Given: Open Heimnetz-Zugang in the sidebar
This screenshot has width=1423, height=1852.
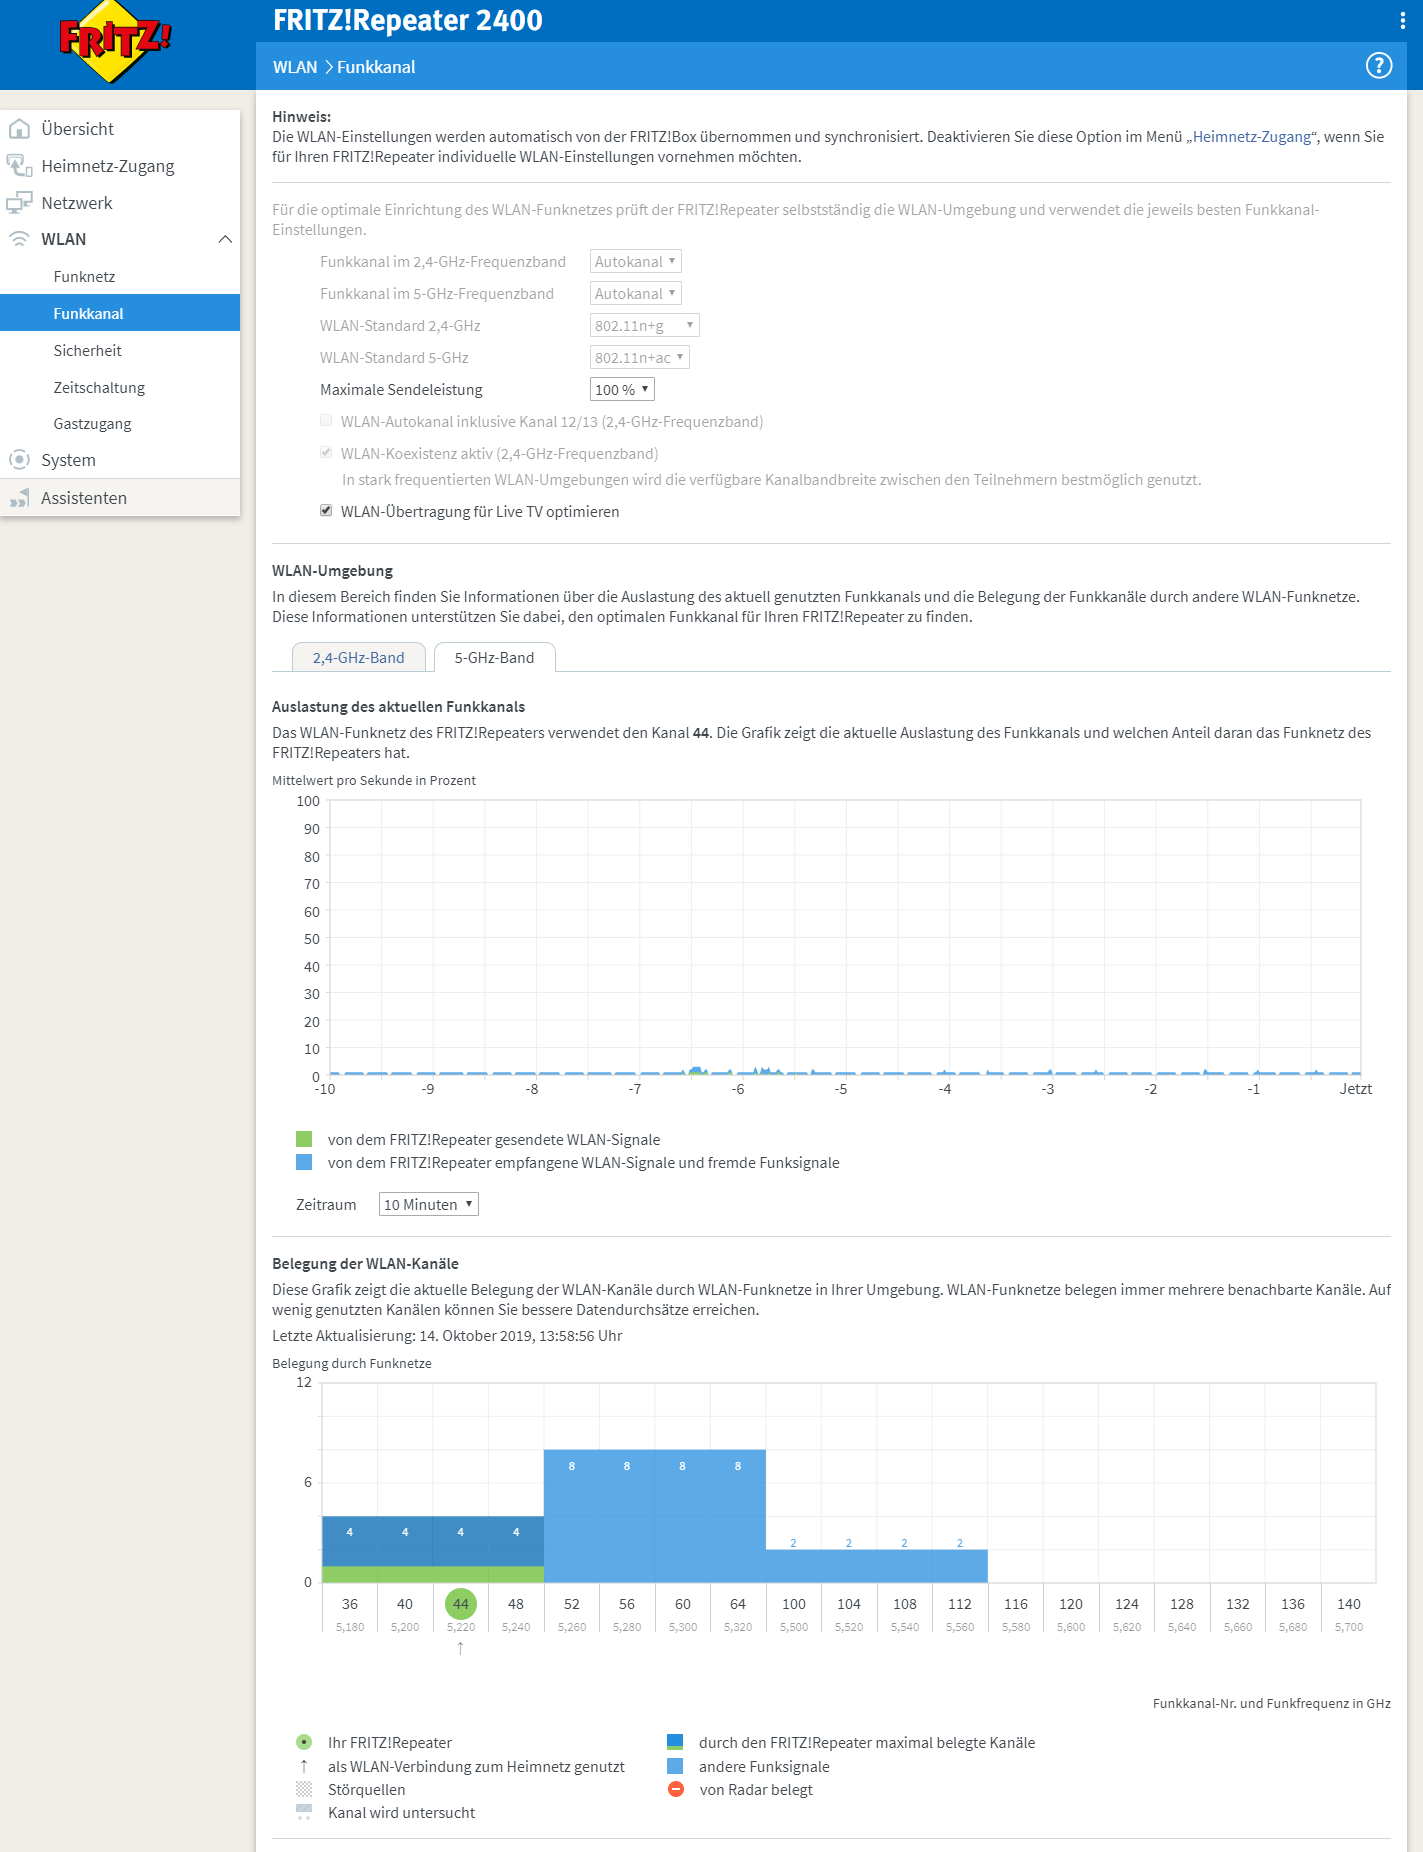Looking at the screenshot, I should click(x=120, y=166).
